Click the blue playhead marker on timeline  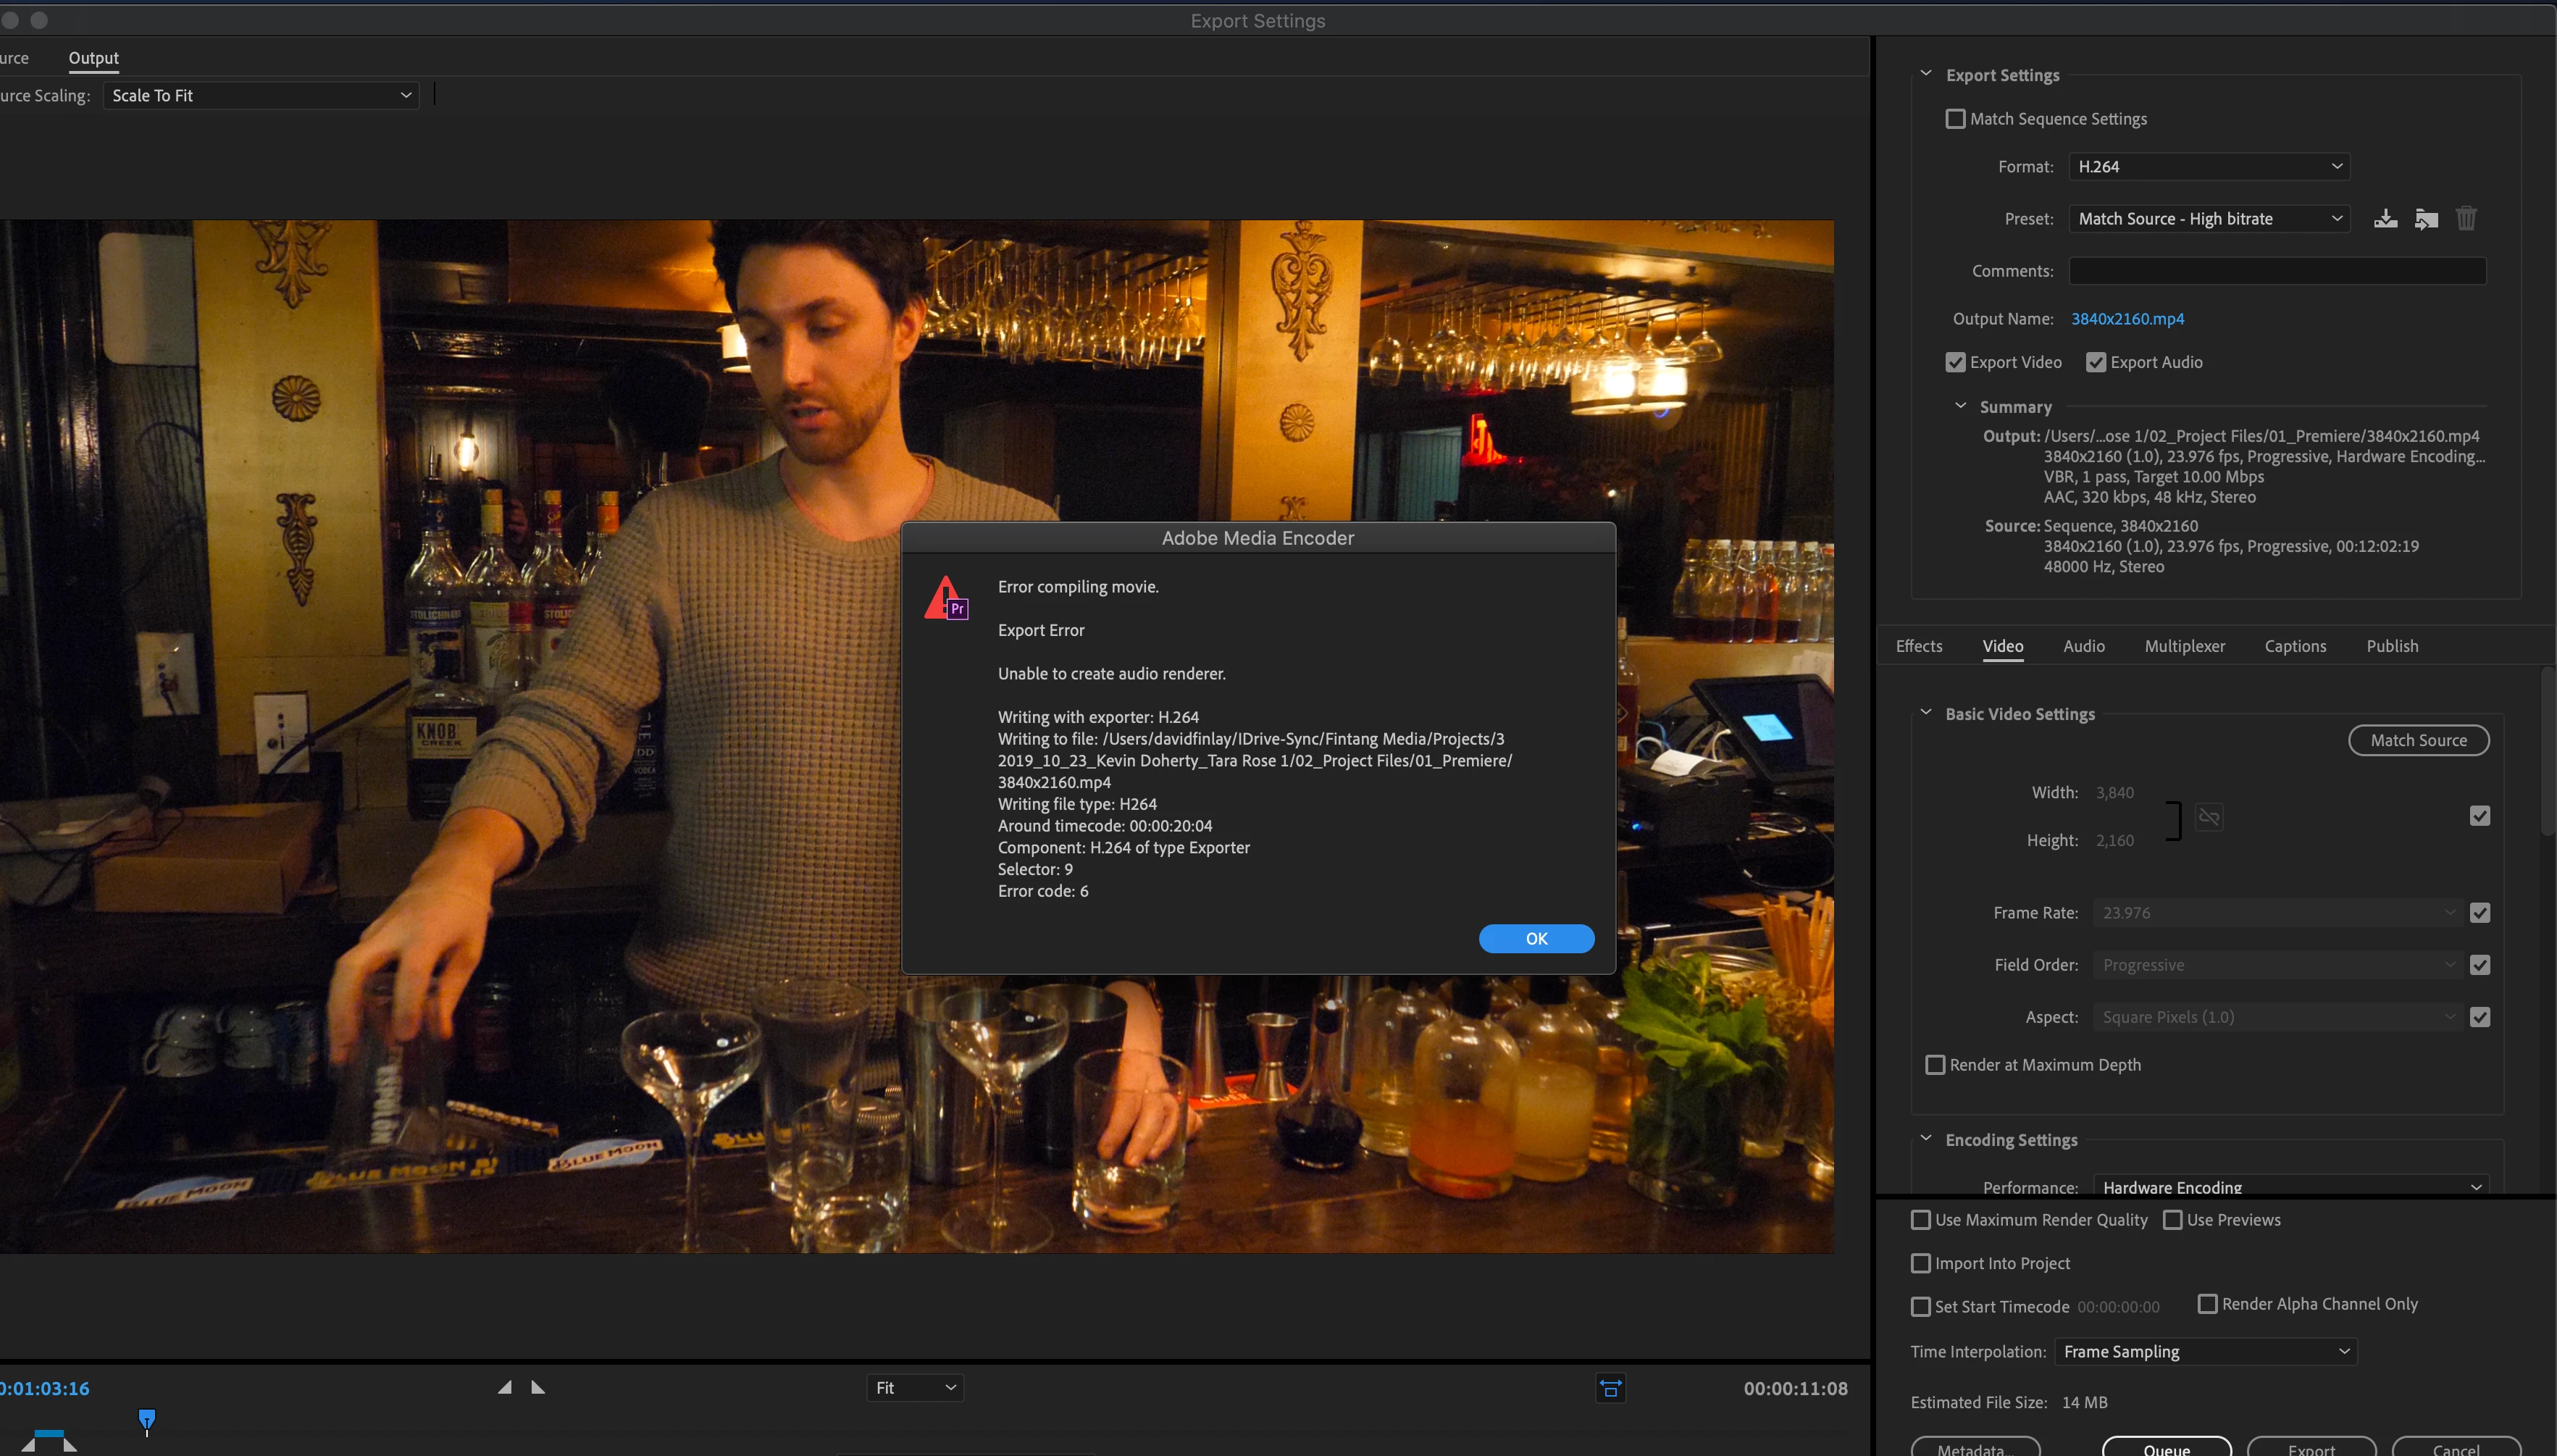pos(147,1419)
